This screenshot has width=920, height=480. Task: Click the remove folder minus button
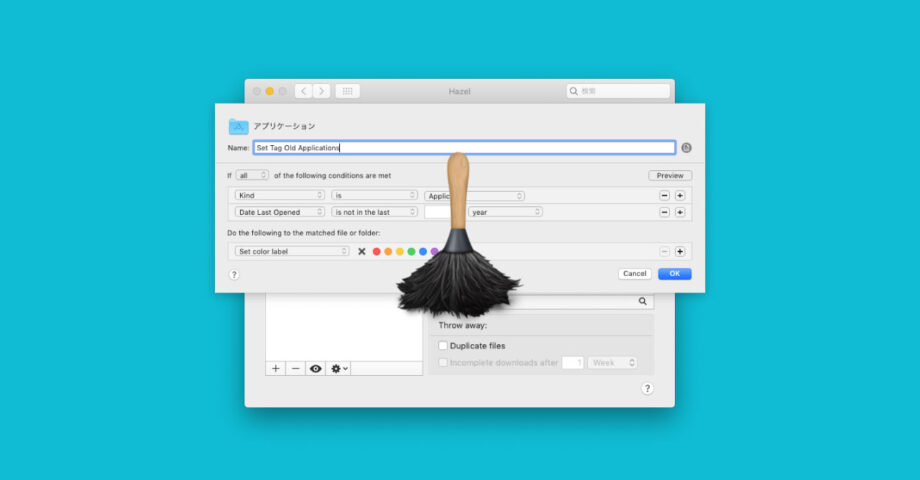pos(295,368)
